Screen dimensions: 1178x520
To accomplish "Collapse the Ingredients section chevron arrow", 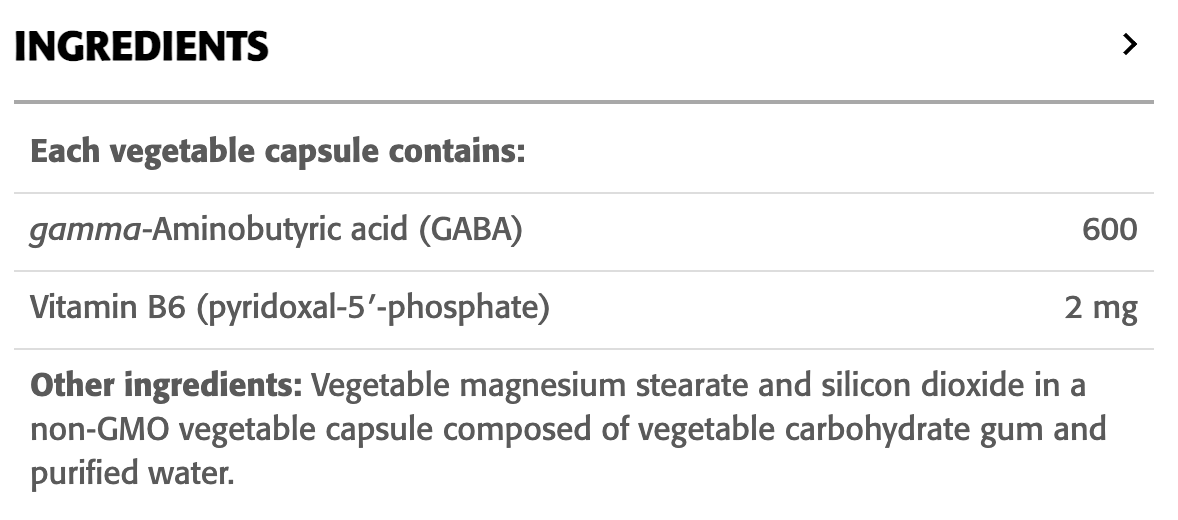I will (x=1130, y=45).
